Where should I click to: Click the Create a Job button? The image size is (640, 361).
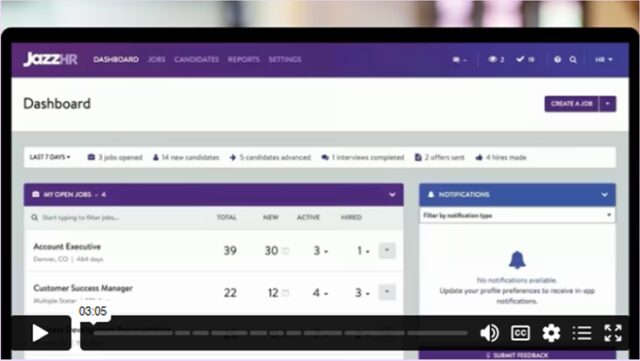coord(571,104)
